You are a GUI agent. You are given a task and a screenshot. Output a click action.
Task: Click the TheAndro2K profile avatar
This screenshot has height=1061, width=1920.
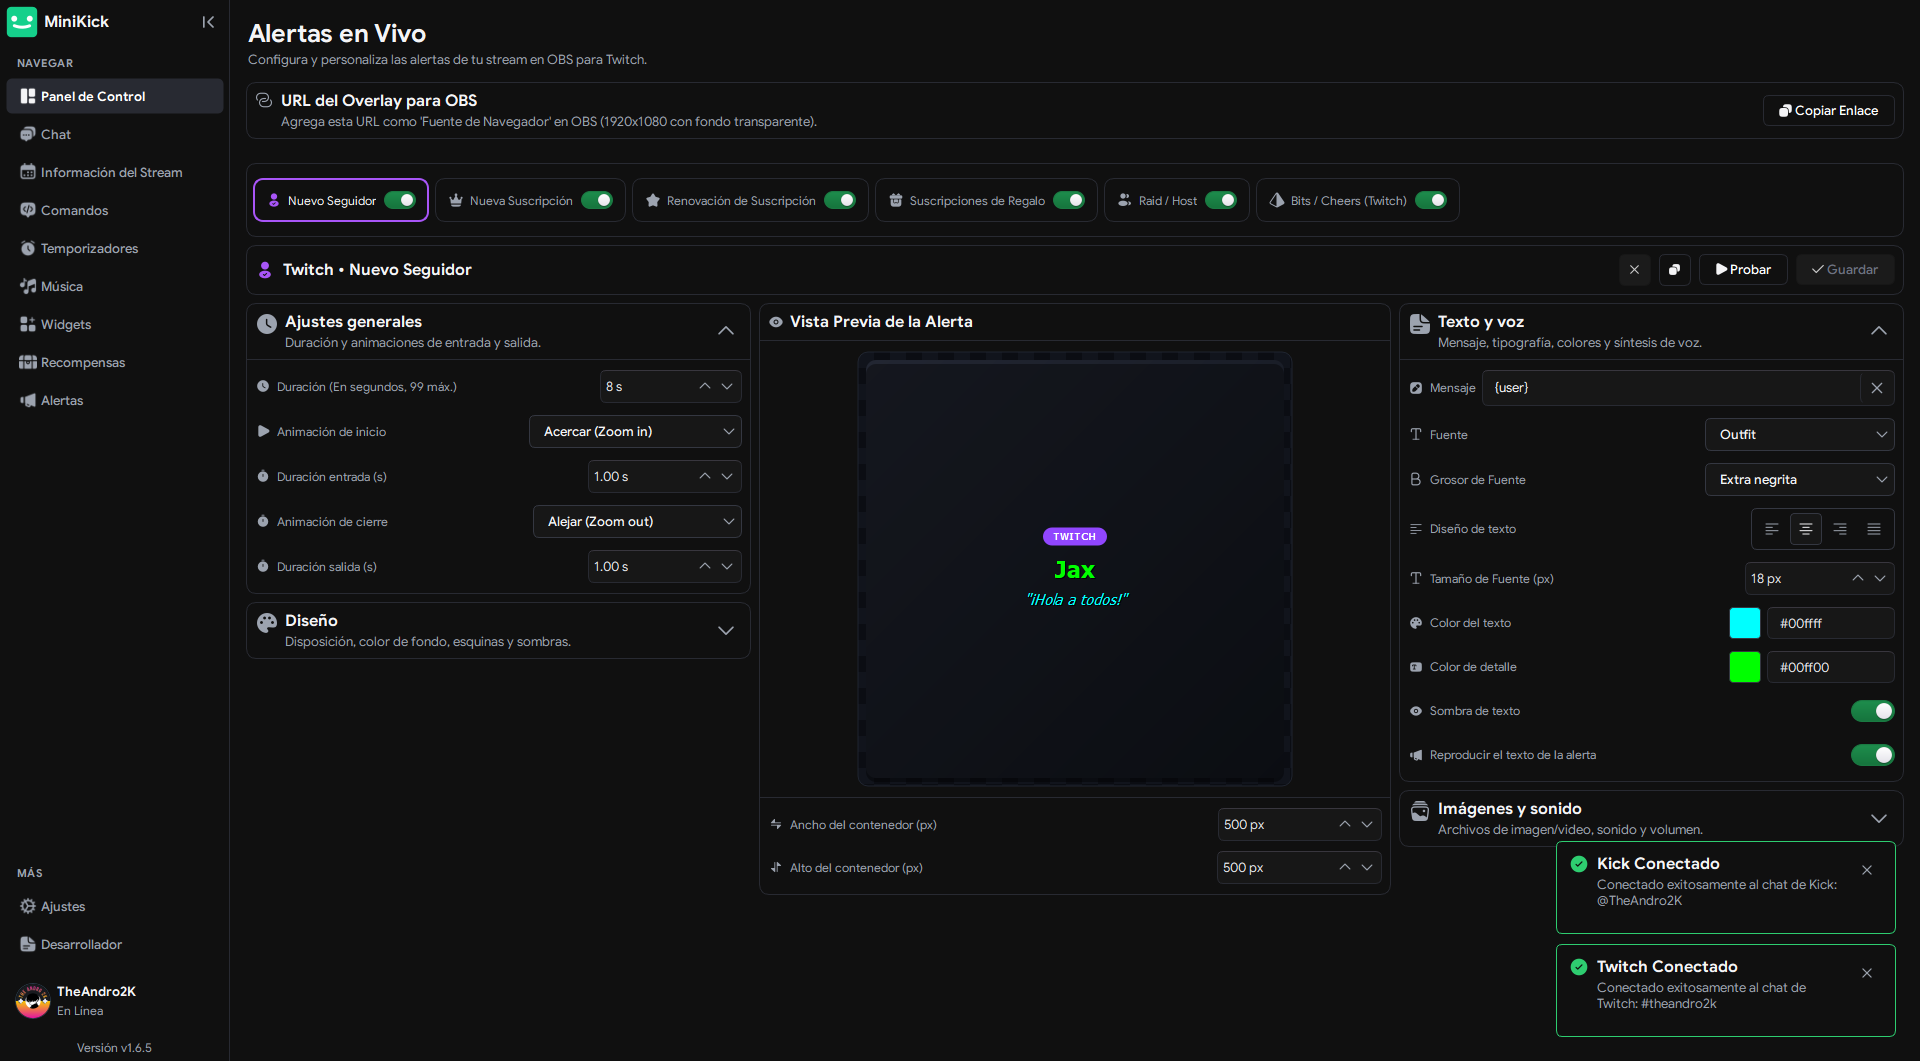[x=33, y=1001]
